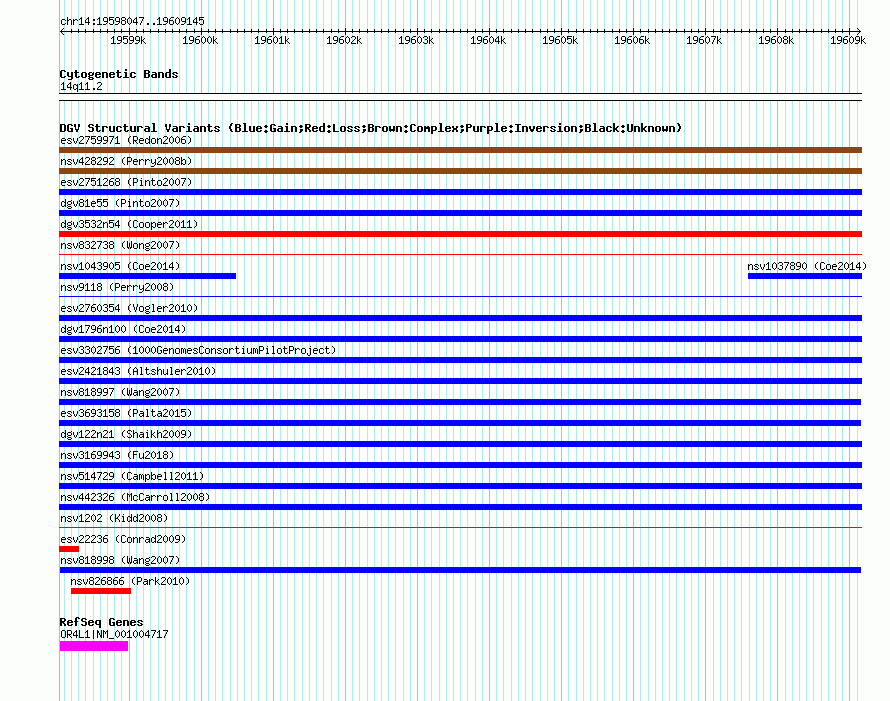Click the nsv818998 blue gain bar
Image resolution: width=890 pixels, height=701 pixels.
tap(460, 570)
